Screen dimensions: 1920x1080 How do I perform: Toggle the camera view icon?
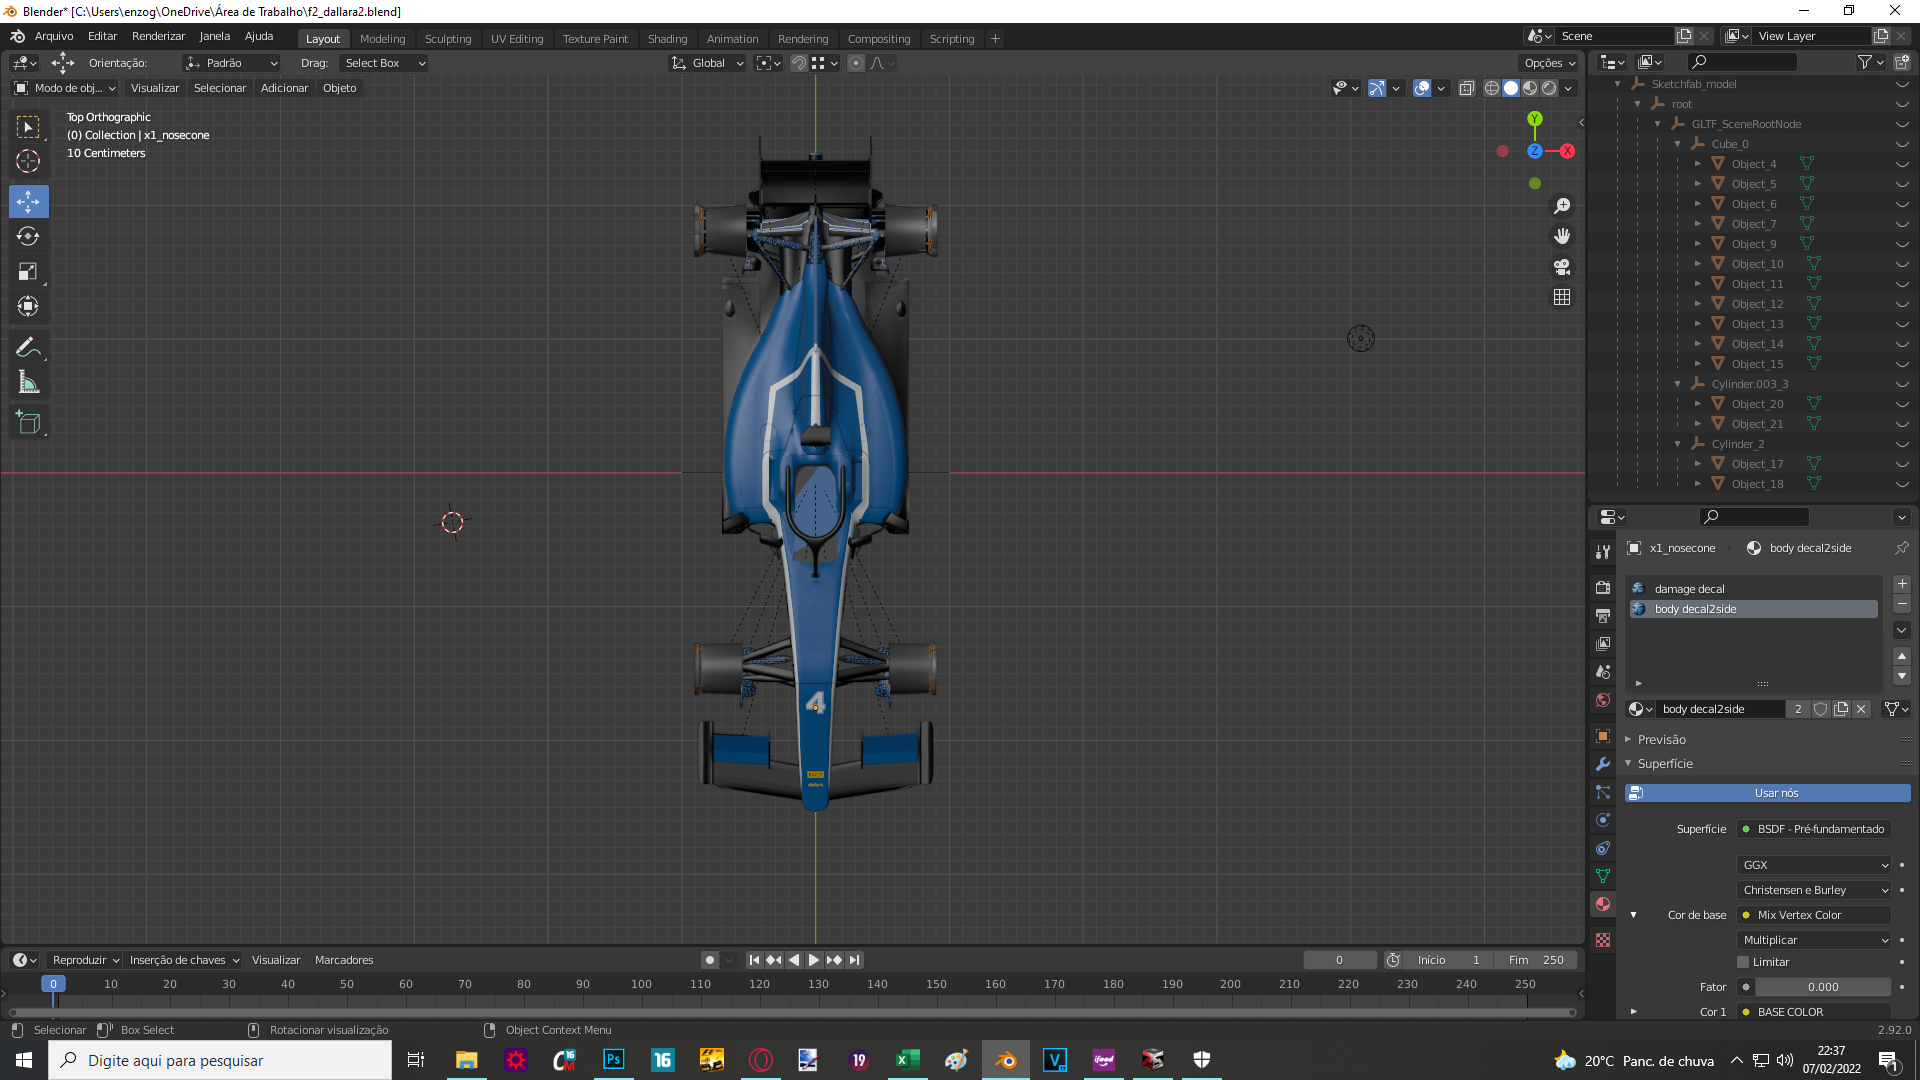point(1562,267)
